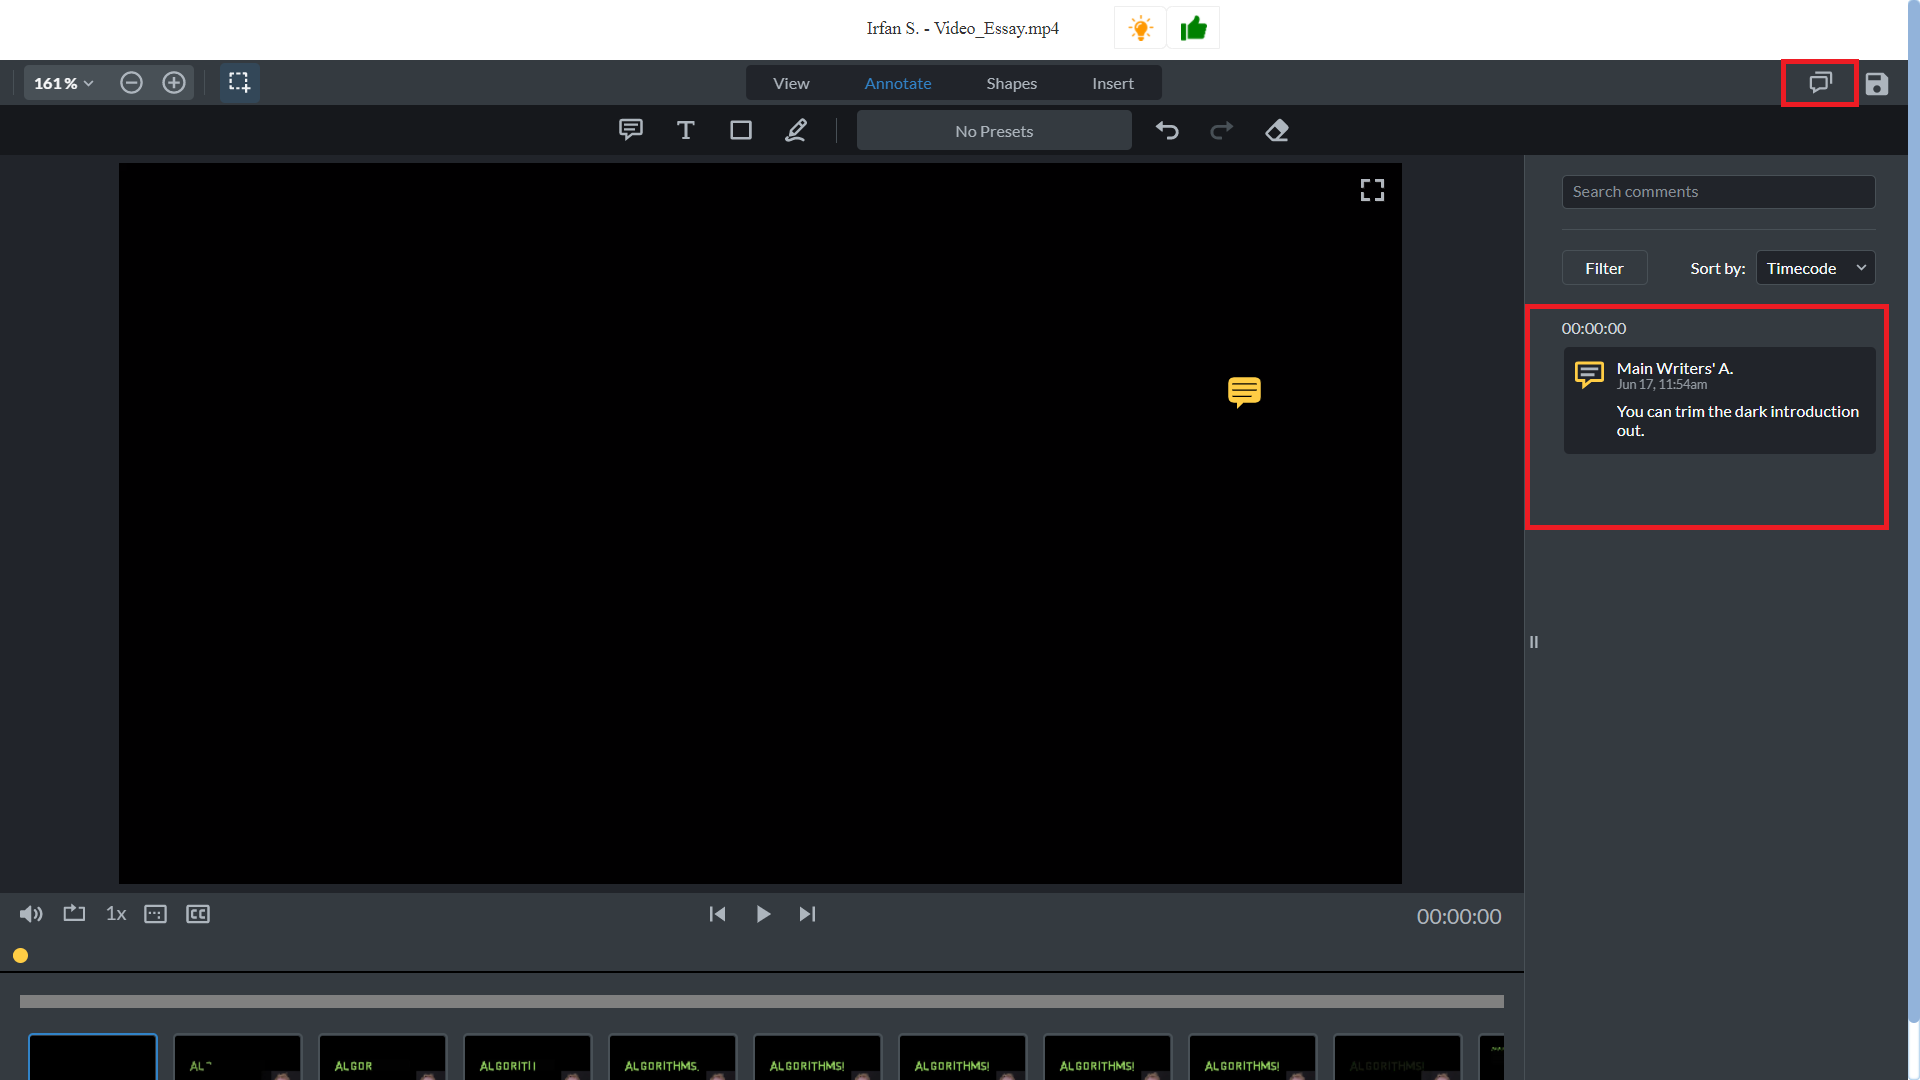Viewport: 1920px width, 1080px height.
Task: Switch to the Annotate tab
Action: coord(898,83)
